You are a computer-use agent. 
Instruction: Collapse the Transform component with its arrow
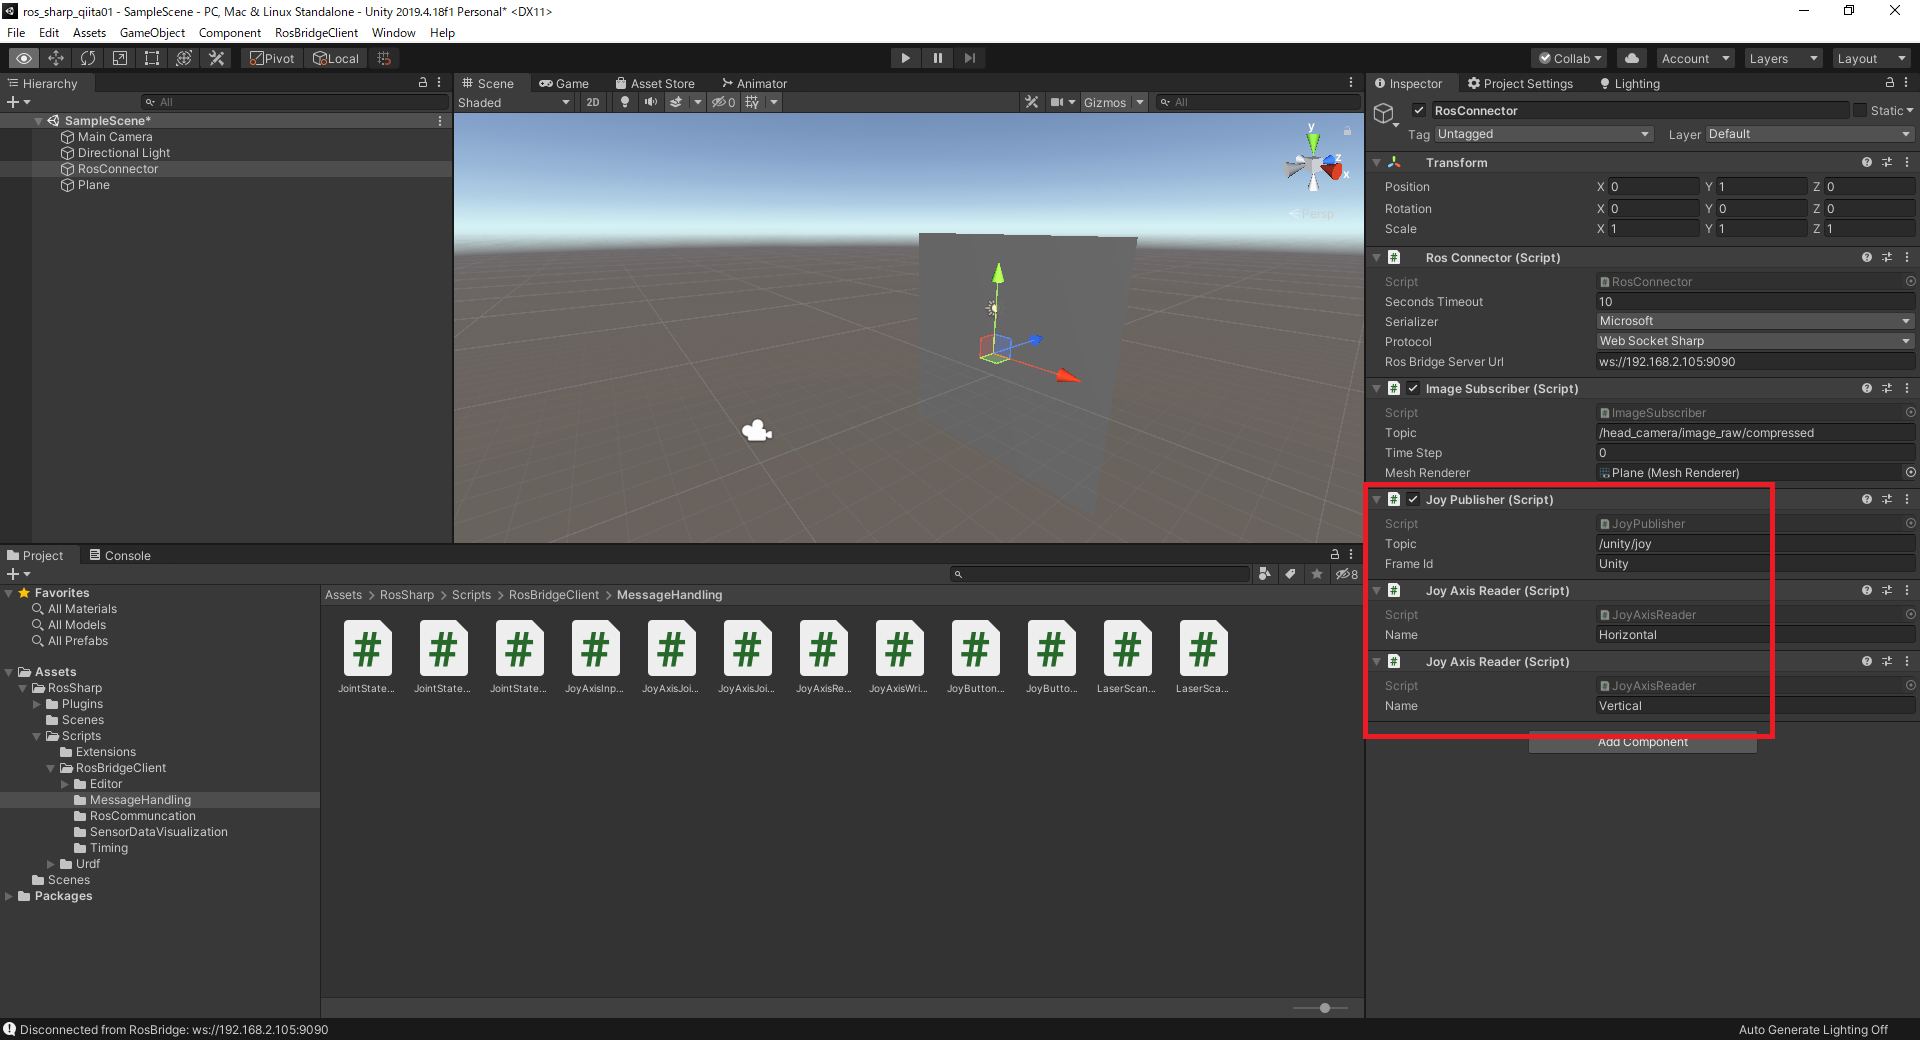pyautogui.click(x=1377, y=162)
